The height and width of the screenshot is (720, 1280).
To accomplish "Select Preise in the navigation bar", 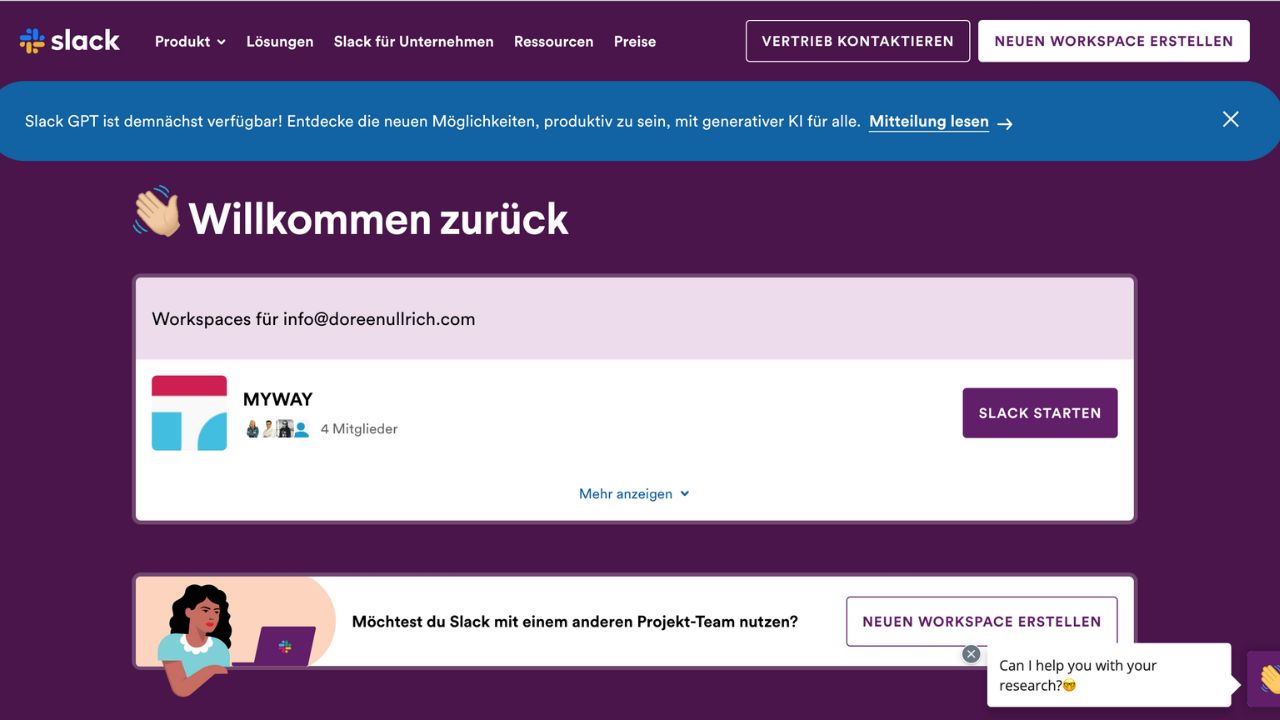I will tap(635, 42).
